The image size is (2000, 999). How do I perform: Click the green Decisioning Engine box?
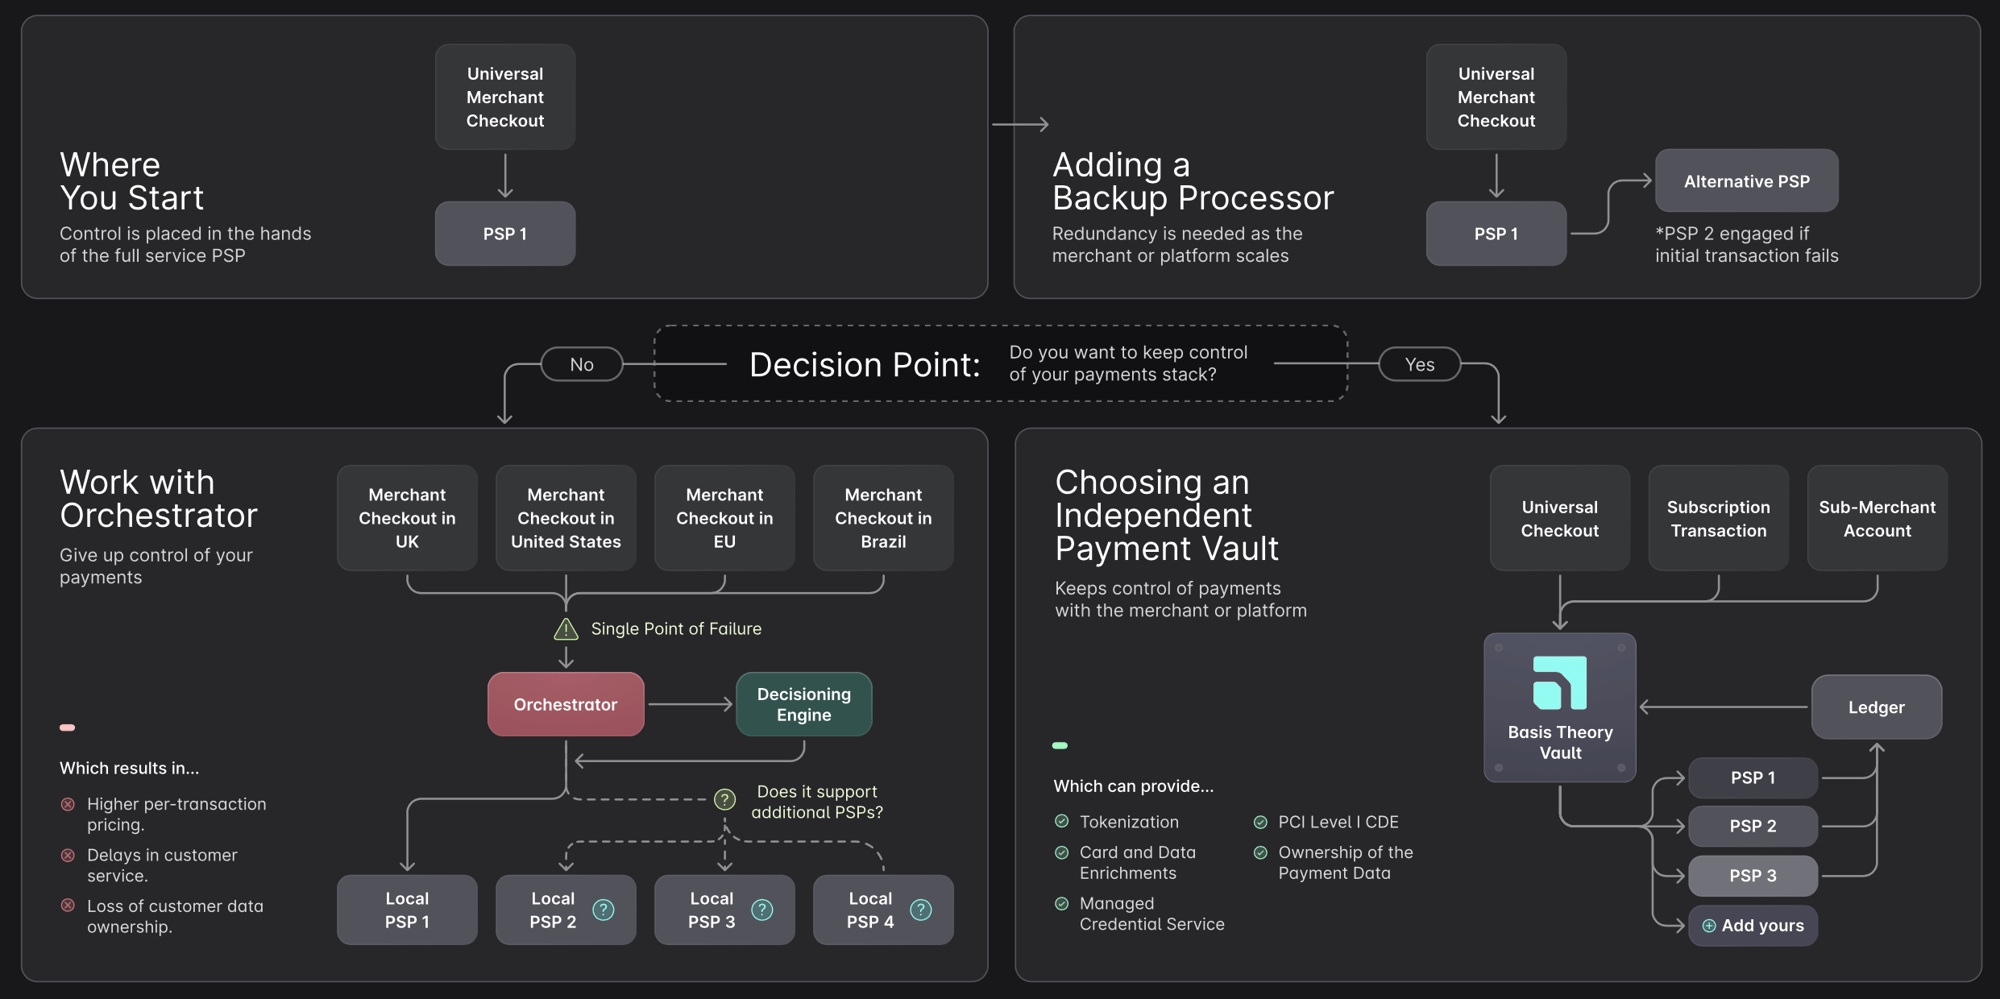tap(804, 705)
